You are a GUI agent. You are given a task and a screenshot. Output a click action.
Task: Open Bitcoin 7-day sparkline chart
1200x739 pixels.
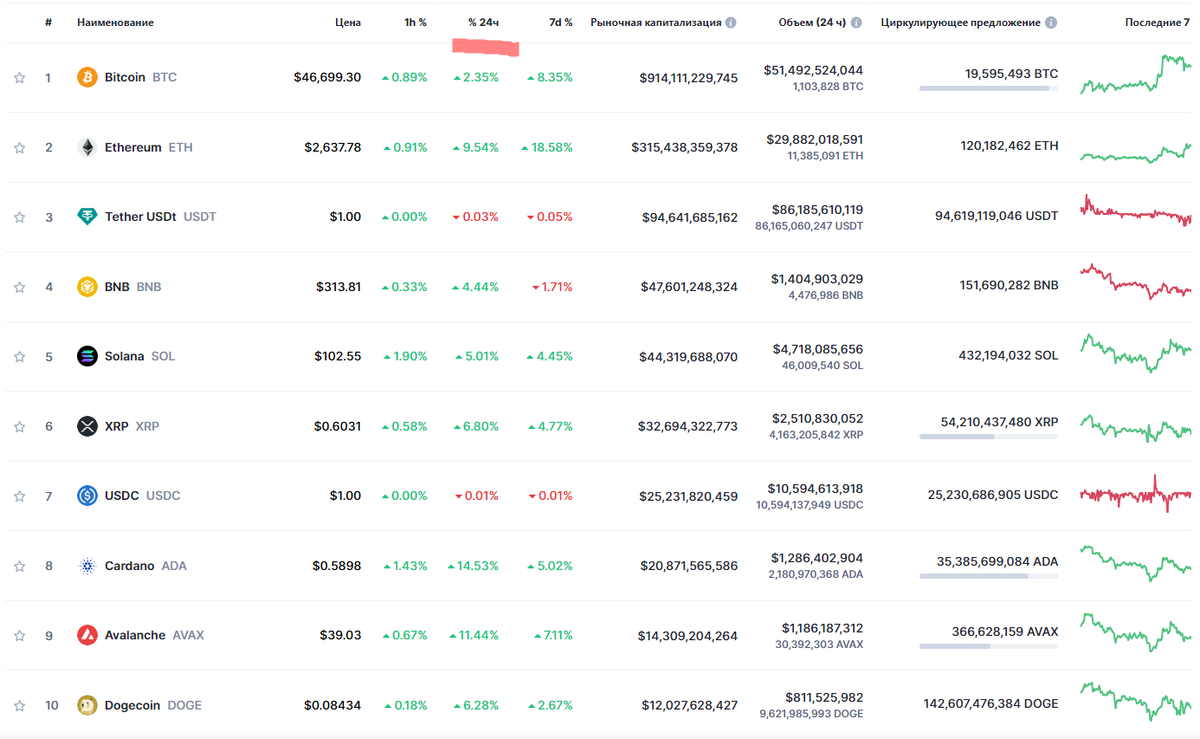1136,75
